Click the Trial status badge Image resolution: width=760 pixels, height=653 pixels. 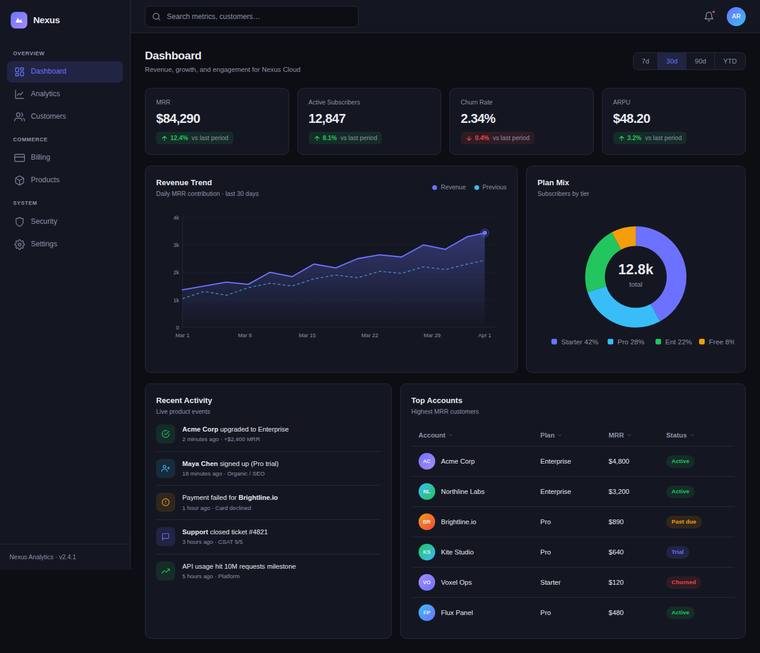(678, 552)
